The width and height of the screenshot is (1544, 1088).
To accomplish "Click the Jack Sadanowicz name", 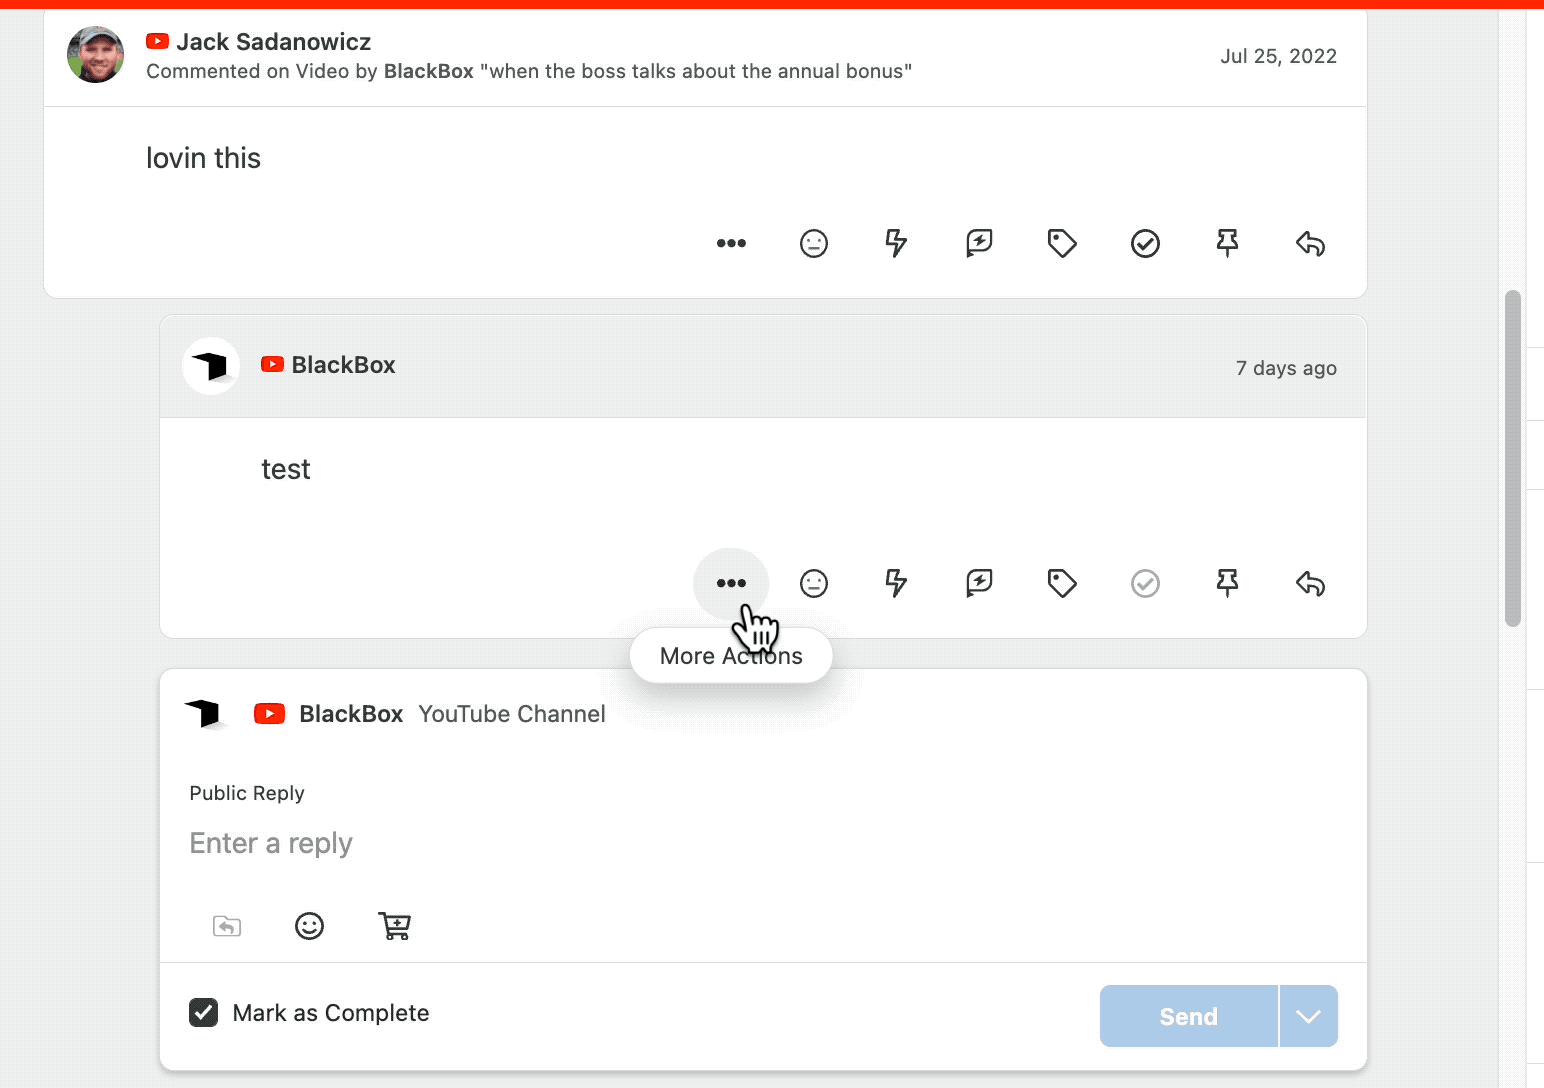I will [x=274, y=42].
